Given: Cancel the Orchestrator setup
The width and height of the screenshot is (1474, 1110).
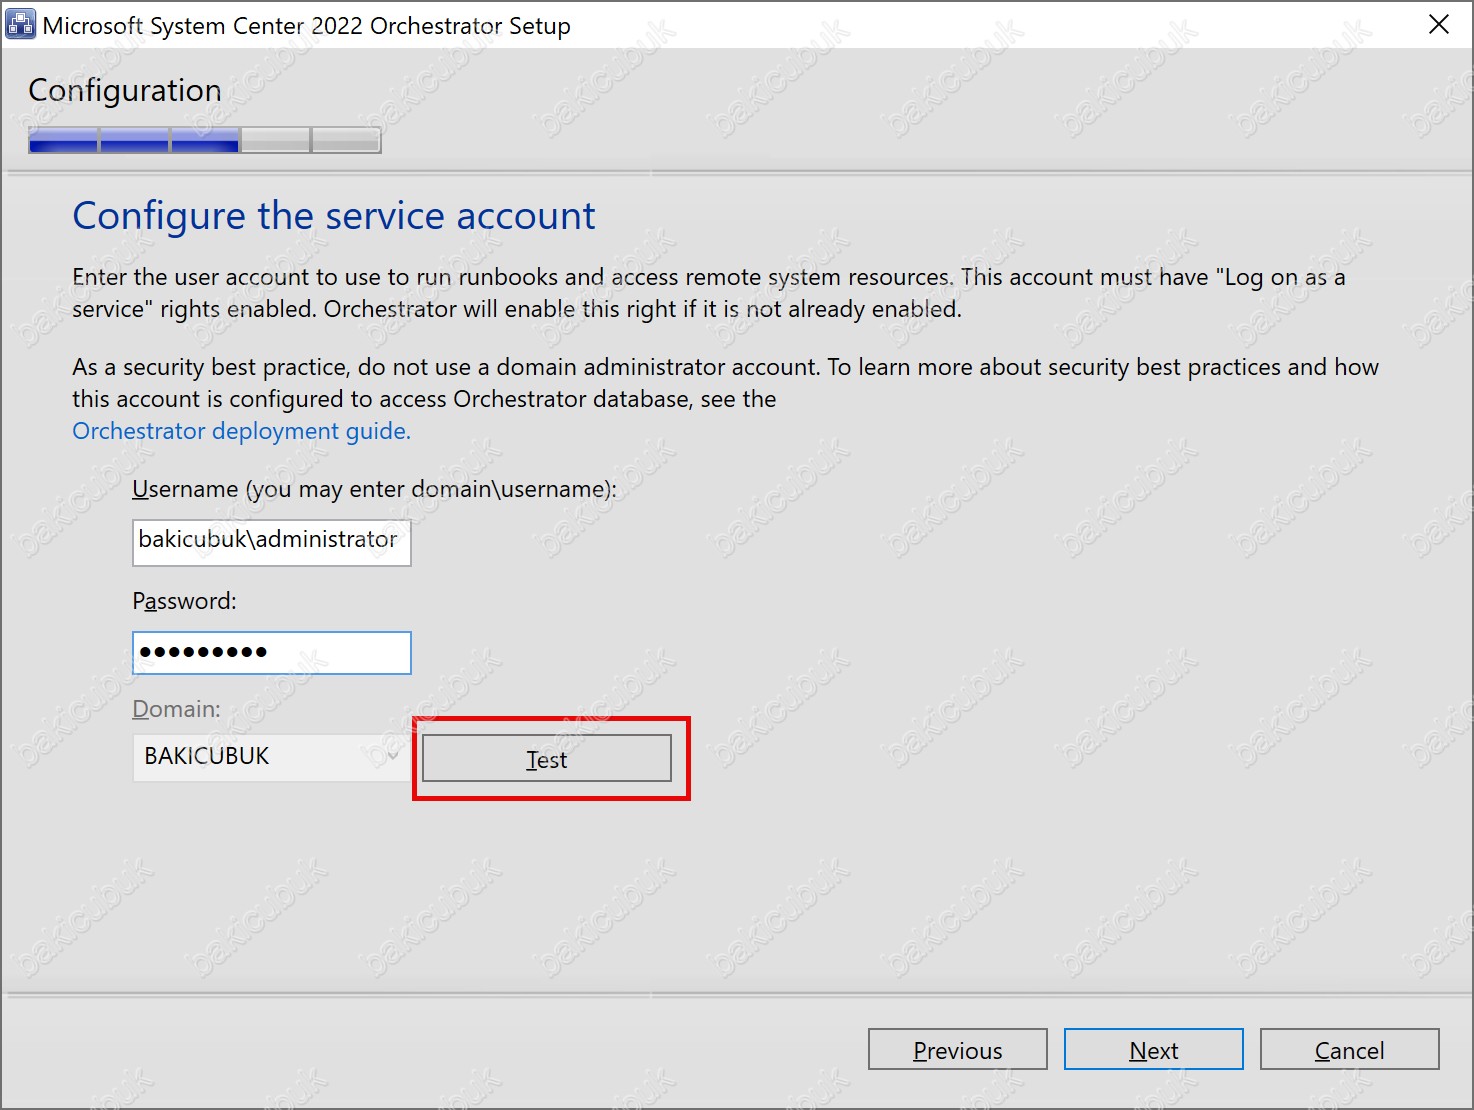Looking at the screenshot, I should 1350,1050.
